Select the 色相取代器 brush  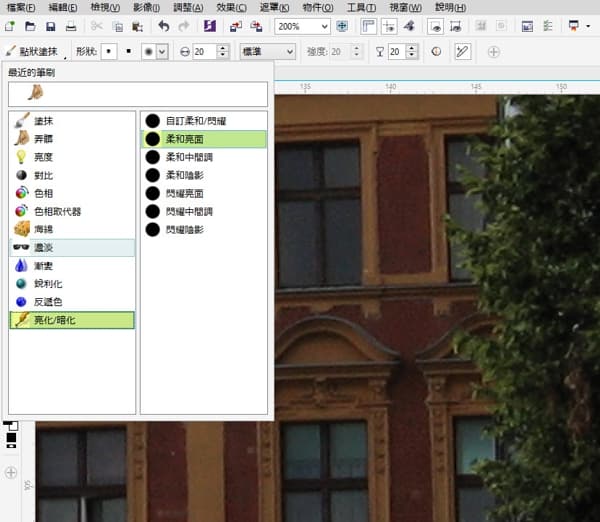pyautogui.click(x=57, y=211)
